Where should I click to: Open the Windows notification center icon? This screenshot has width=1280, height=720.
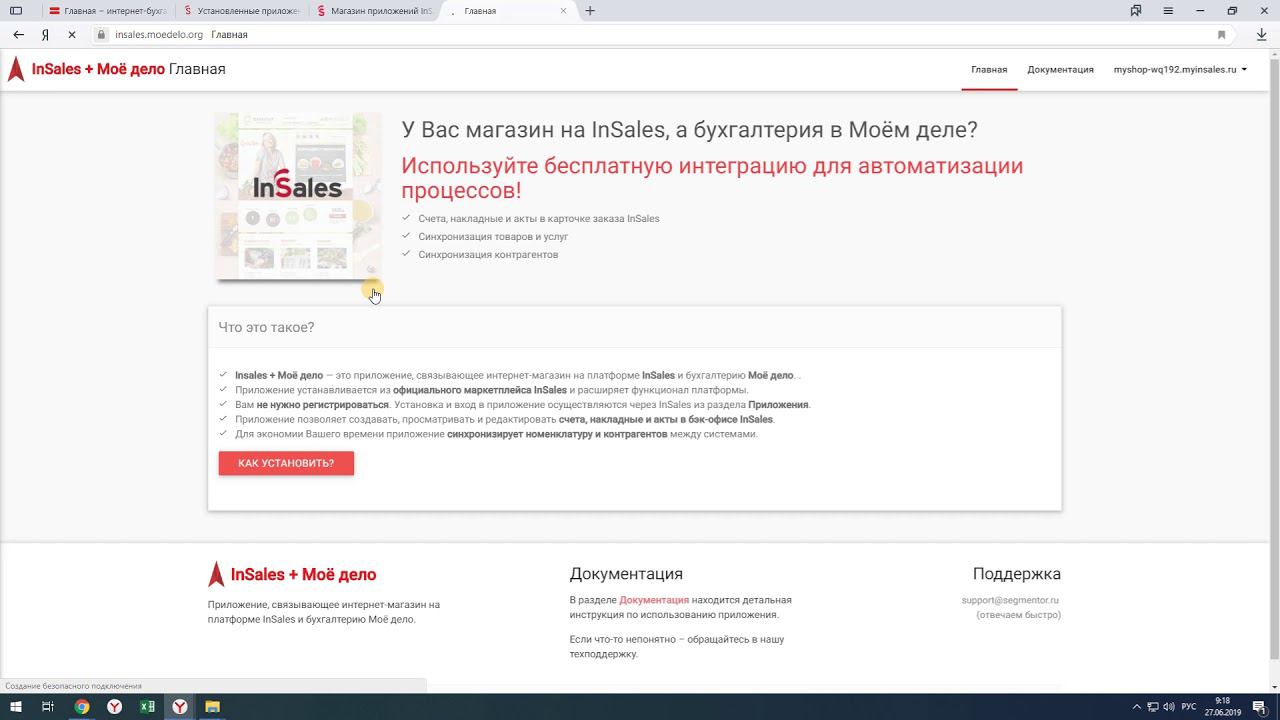[x=1260, y=707]
